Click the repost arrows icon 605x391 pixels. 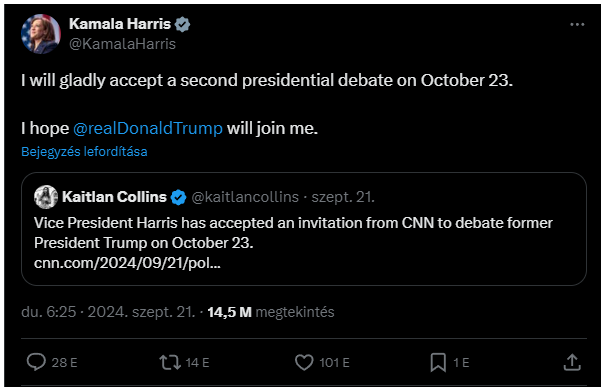pyautogui.click(x=170, y=362)
